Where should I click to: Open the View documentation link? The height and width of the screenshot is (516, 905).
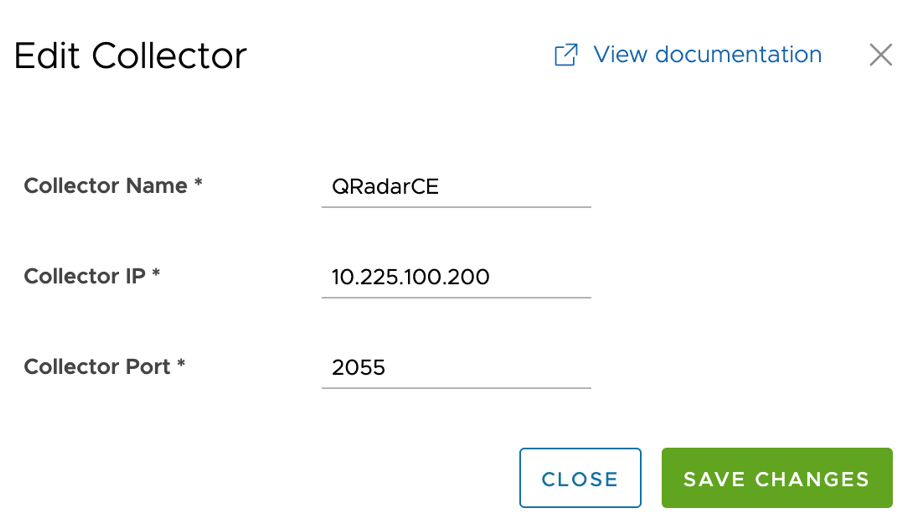point(707,55)
